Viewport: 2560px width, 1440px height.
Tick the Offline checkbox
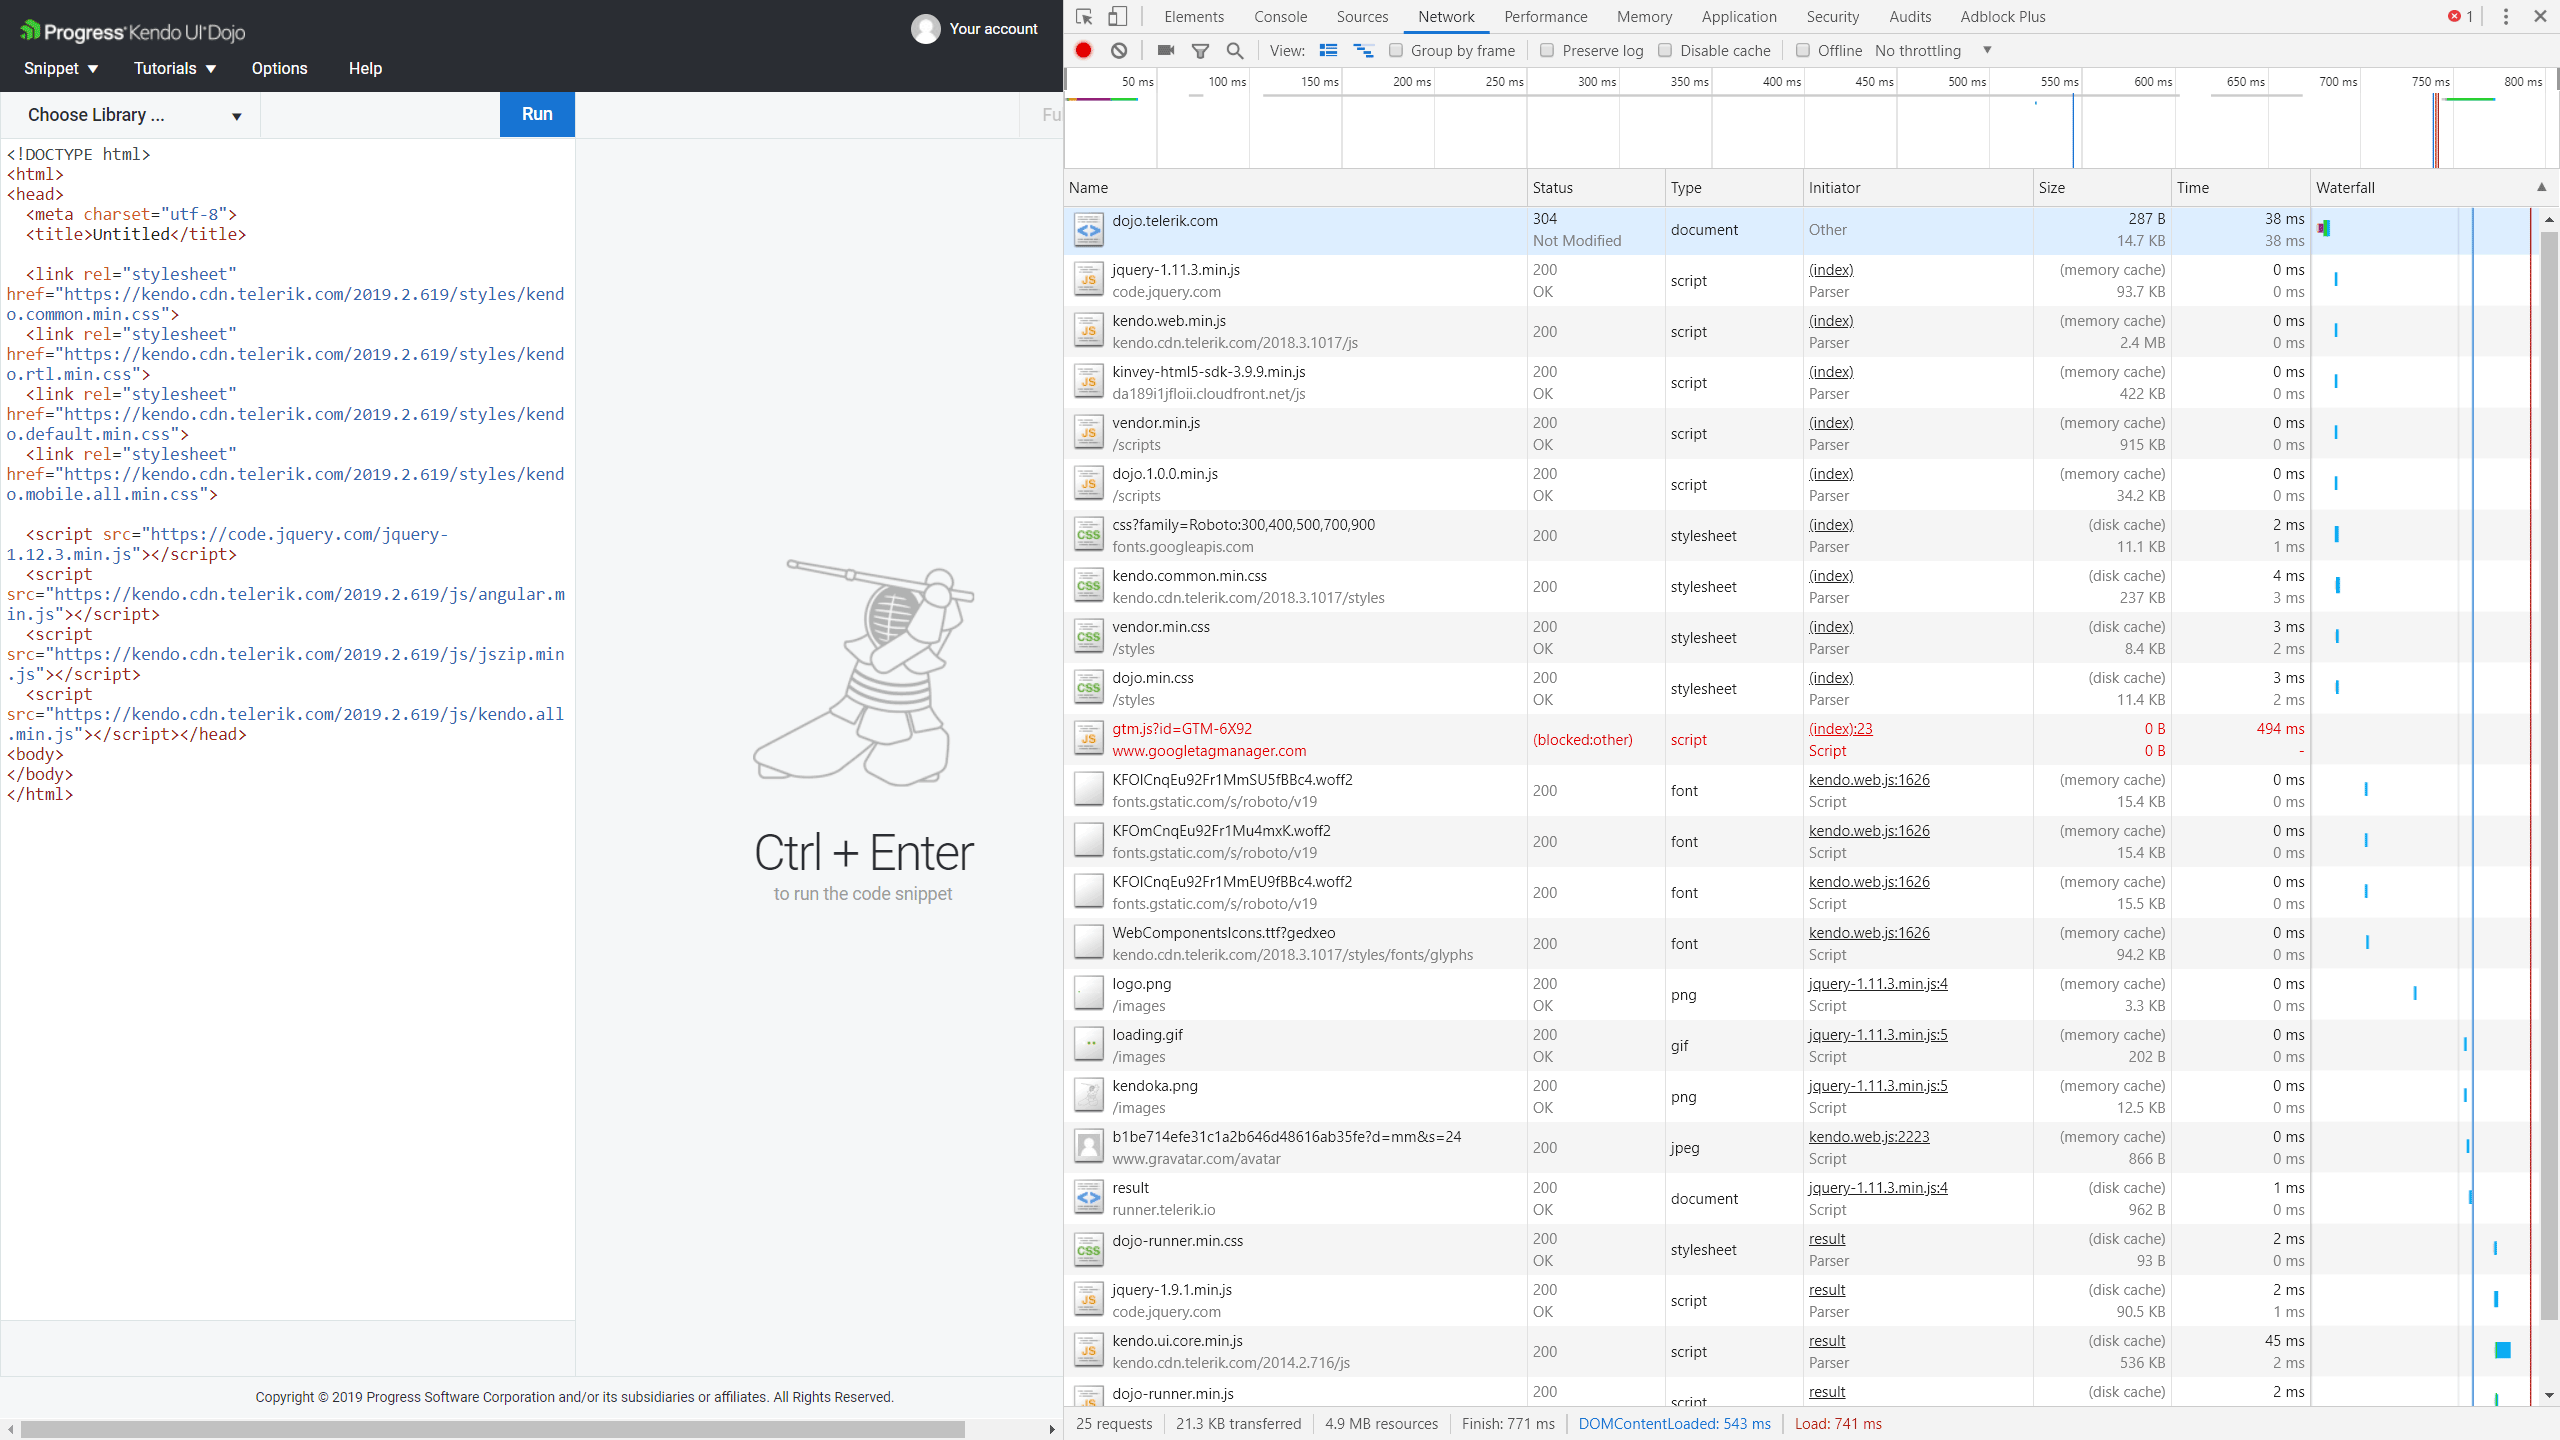click(x=1803, y=50)
